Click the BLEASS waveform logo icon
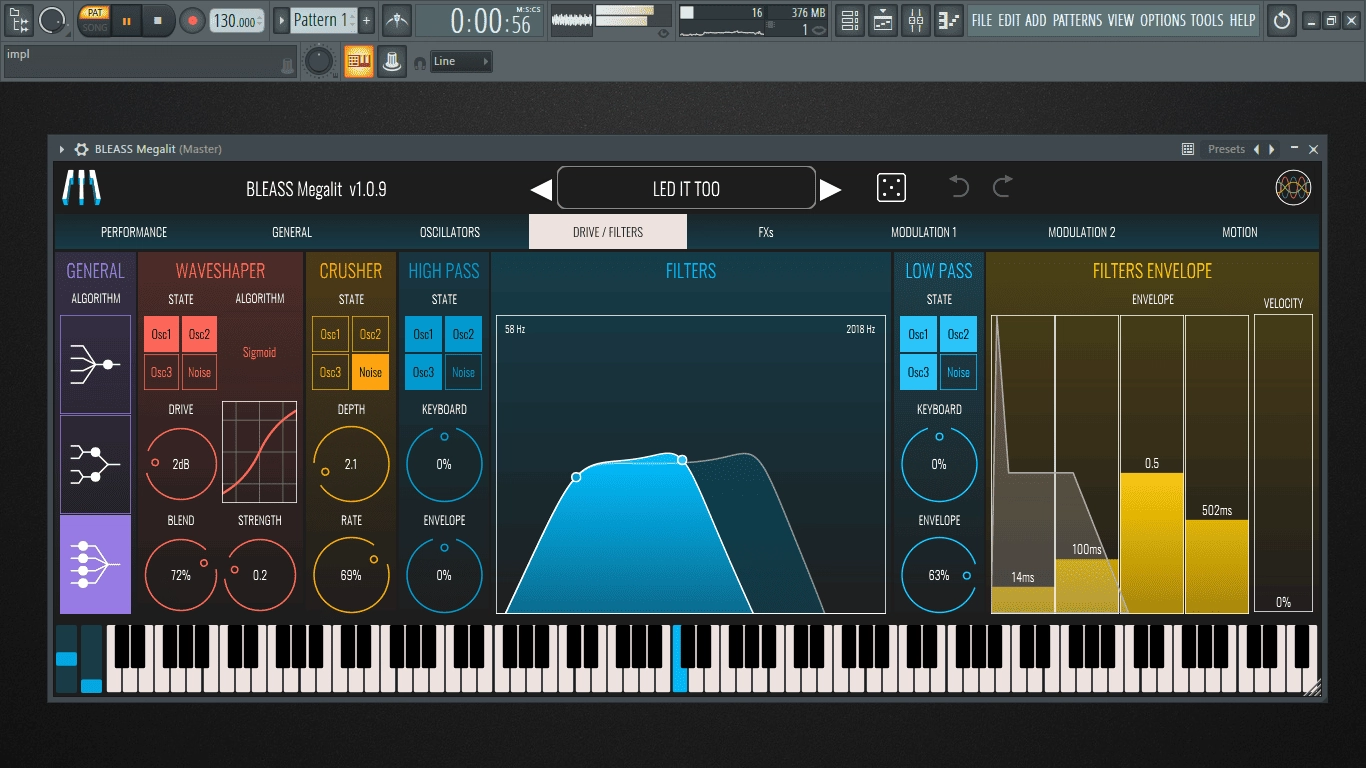This screenshot has width=1366, height=768. pyautogui.click(x=1293, y=188)
